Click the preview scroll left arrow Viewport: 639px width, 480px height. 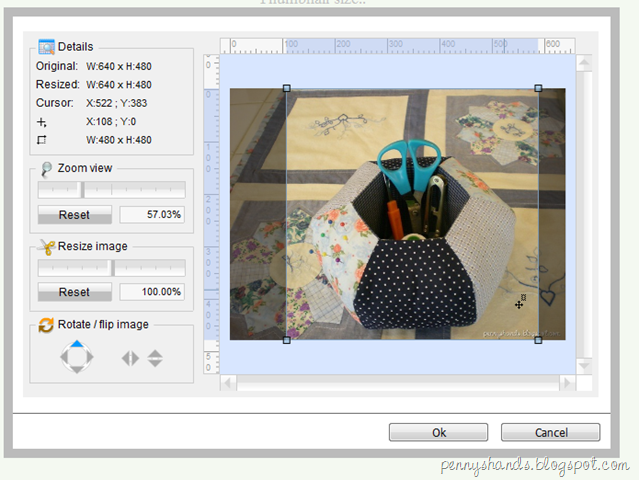[x=228, y=383]
